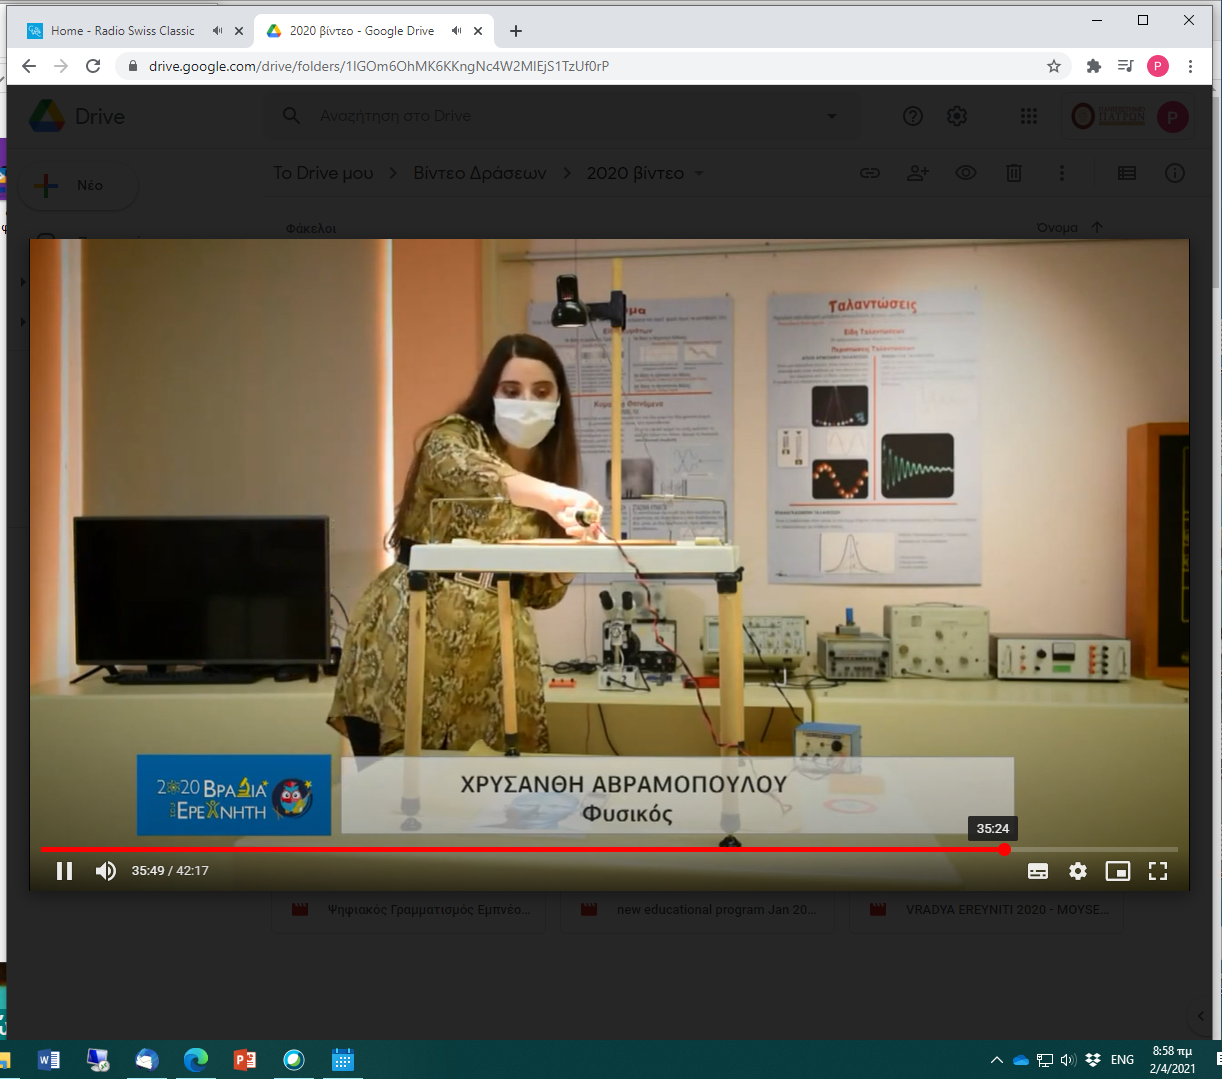1222x1079 pixels.
Task: Open PowerPoint from the taskbar
Action: click(245, 1060)
